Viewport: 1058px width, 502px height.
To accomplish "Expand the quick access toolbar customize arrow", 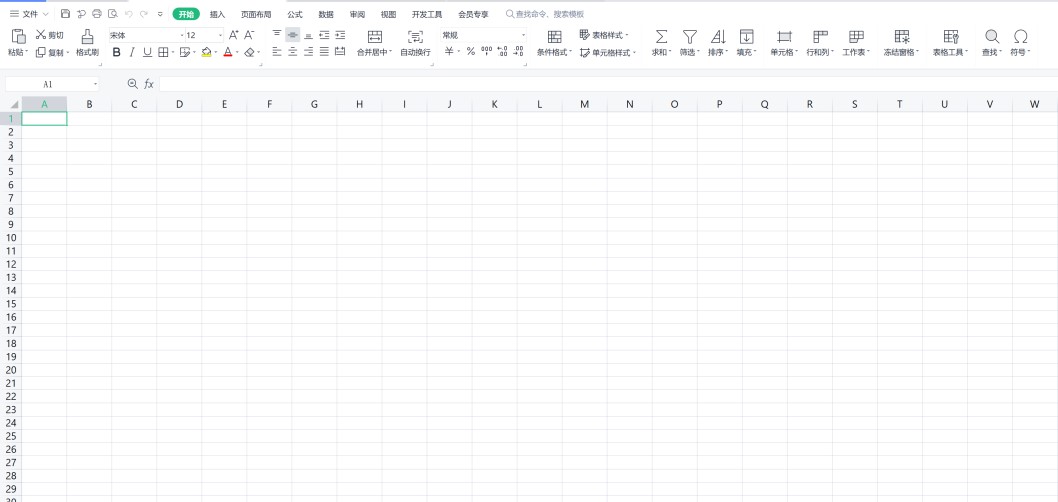I will [160, 13].
